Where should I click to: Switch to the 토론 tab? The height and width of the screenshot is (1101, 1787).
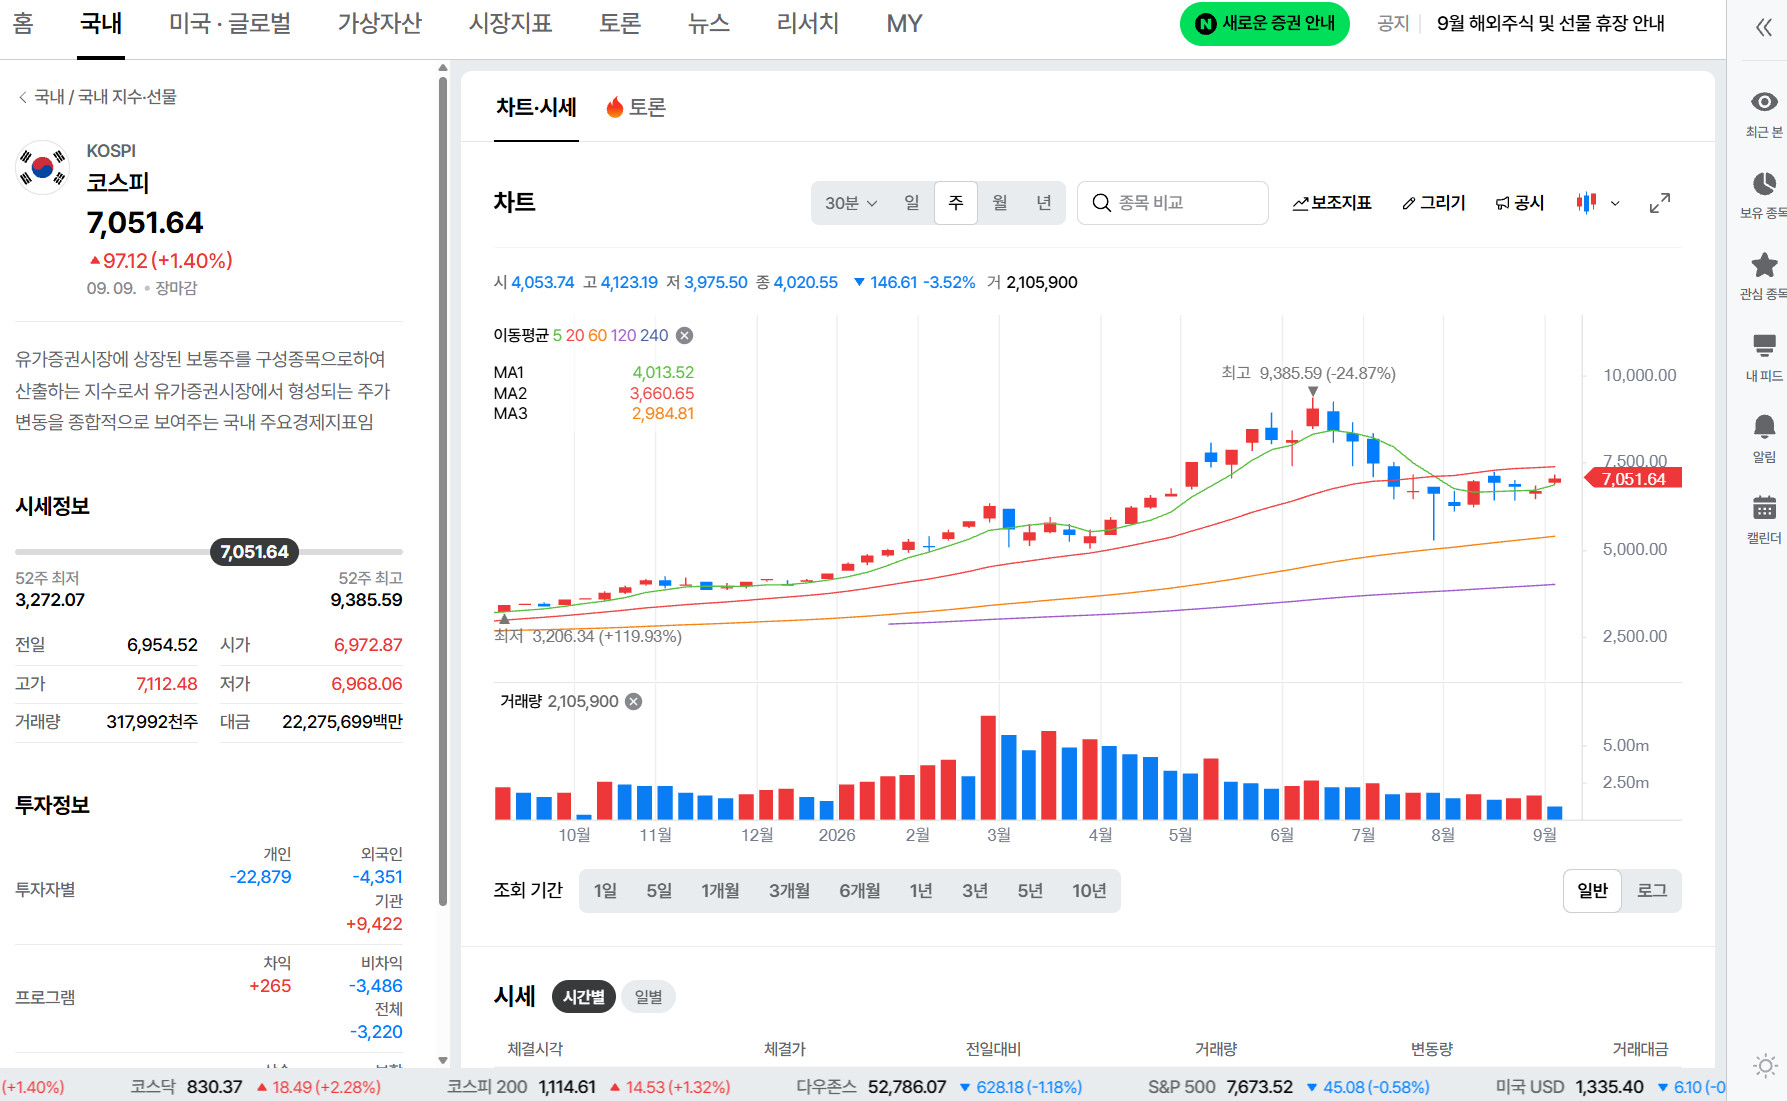(x=636, y=107)
